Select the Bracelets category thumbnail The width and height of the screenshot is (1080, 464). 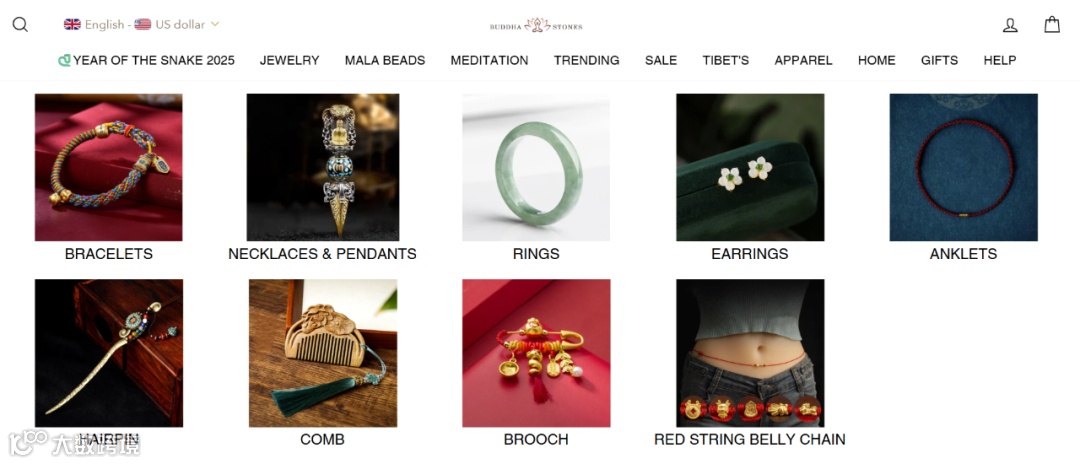pyautogui.click(x=109, y=167)
